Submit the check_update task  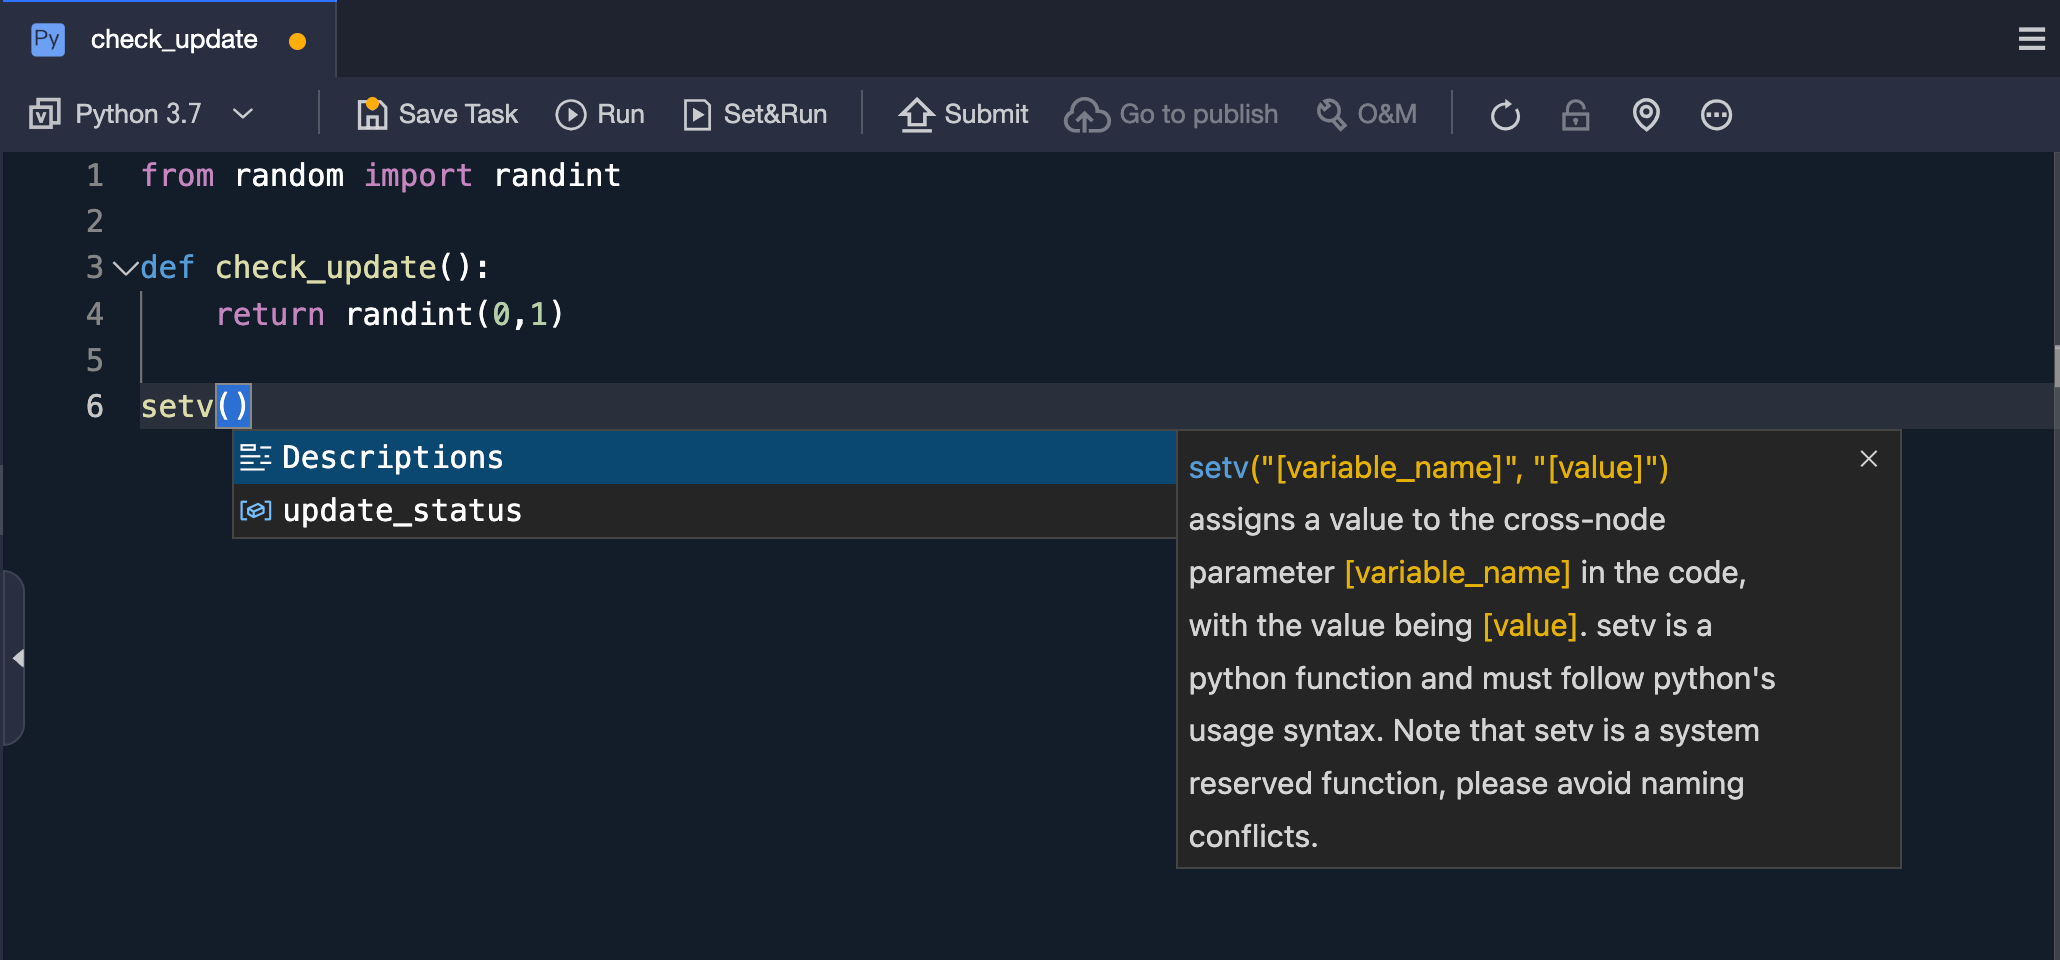964,114
